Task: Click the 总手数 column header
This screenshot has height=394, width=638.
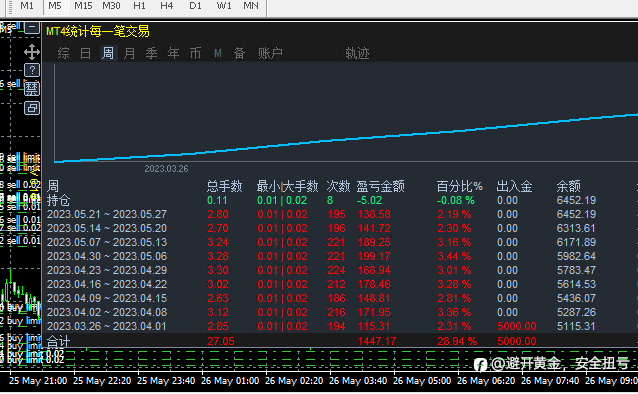Action: point(224,186)
